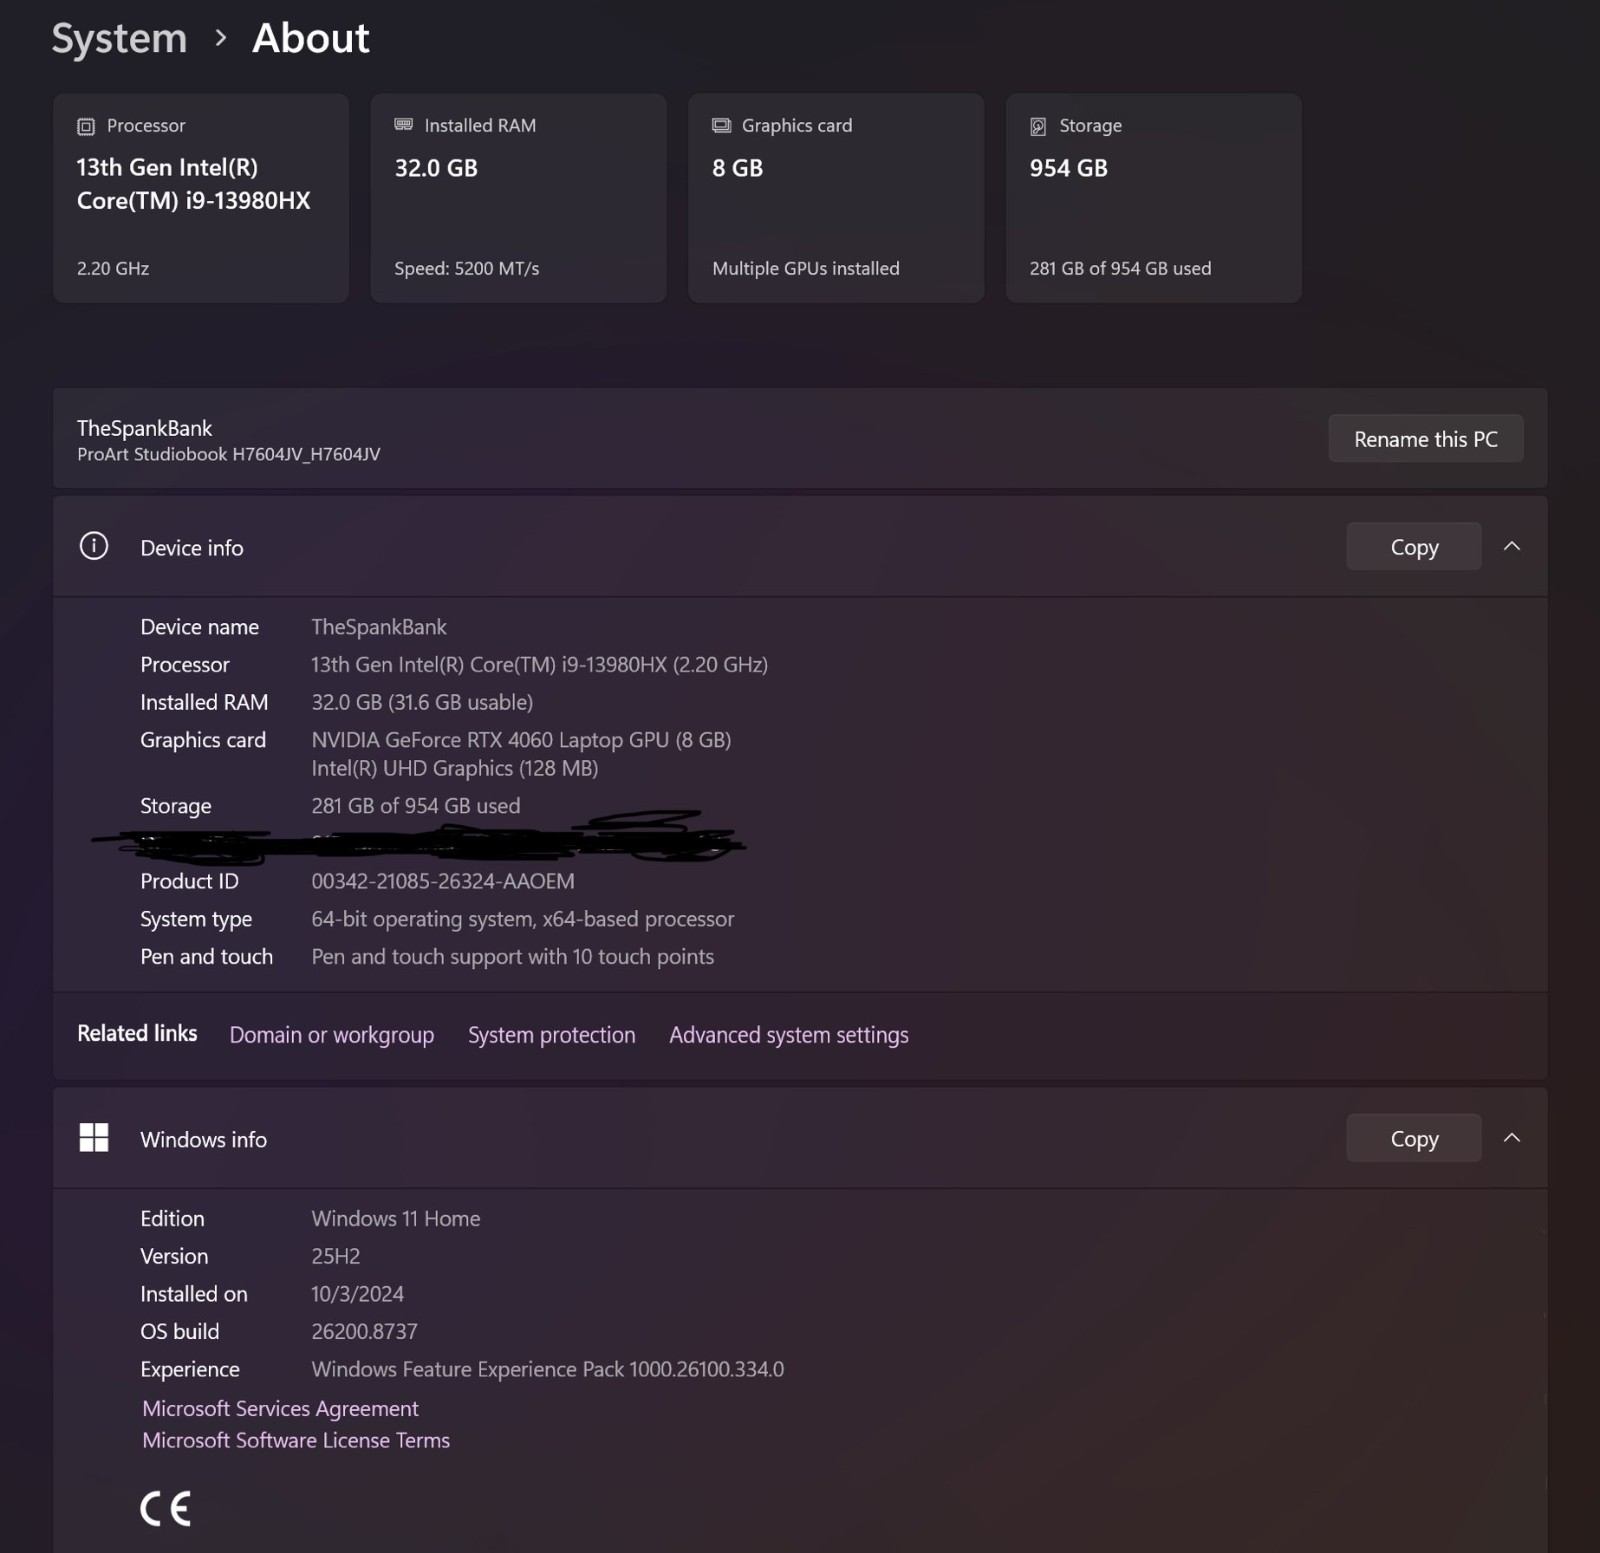Click the Installed RAM memory icon
The width and height of the screenshot is (1600, 1553).
403,125
